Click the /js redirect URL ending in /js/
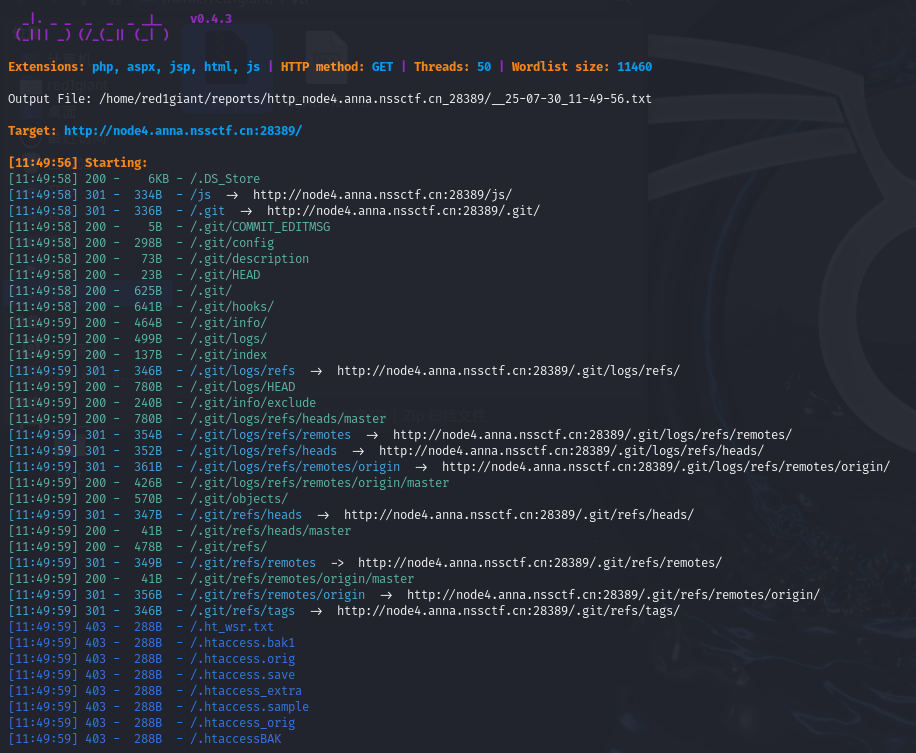The width and height of the screenshot is (916, 753). (382, 195)
